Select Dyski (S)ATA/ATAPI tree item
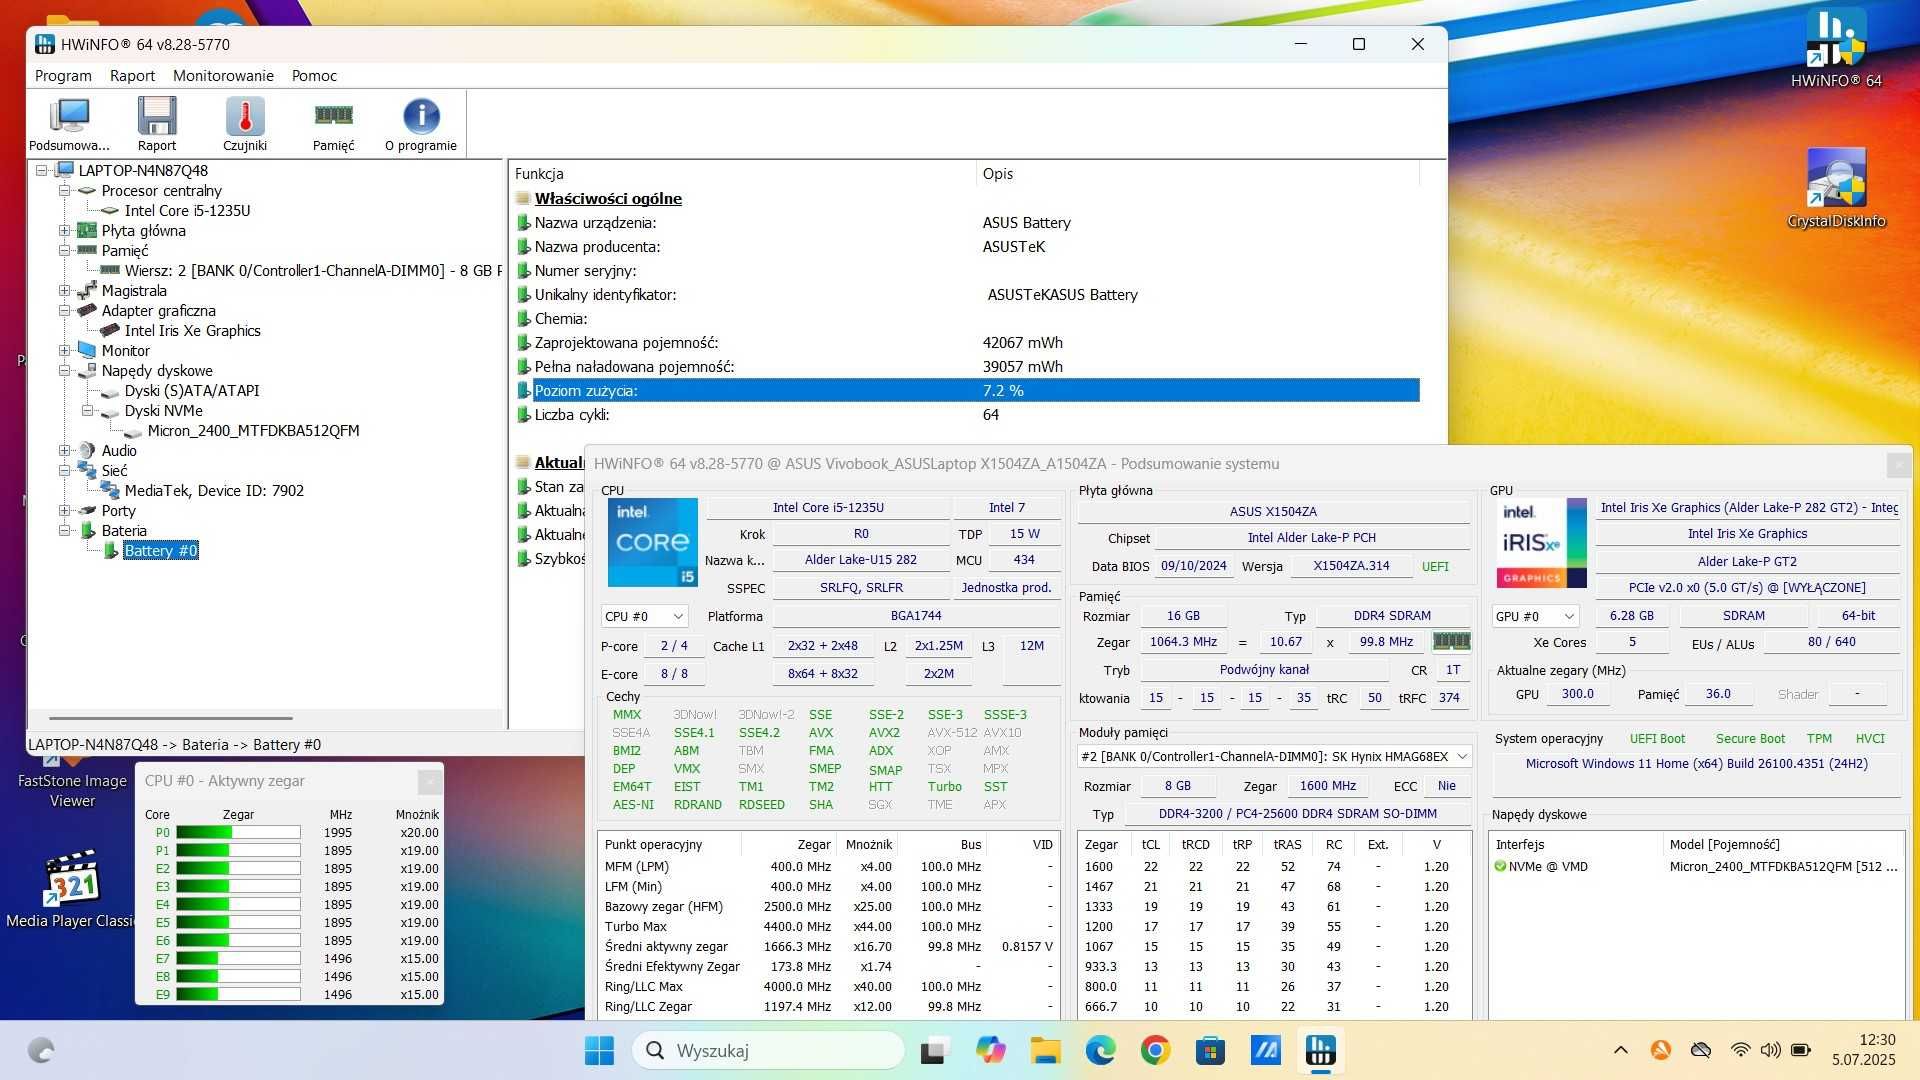This screenshot has height=1080, width=1920. click(192, 390)
